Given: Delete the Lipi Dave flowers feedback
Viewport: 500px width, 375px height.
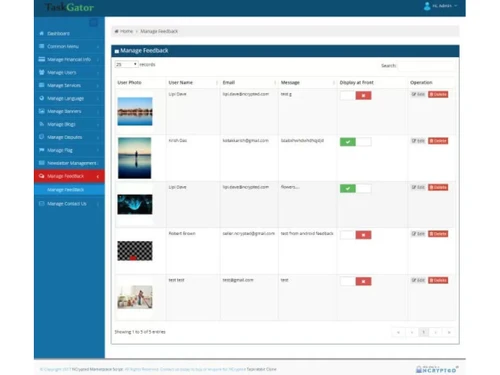Looking at the screenshot, I should click(438, 187).
